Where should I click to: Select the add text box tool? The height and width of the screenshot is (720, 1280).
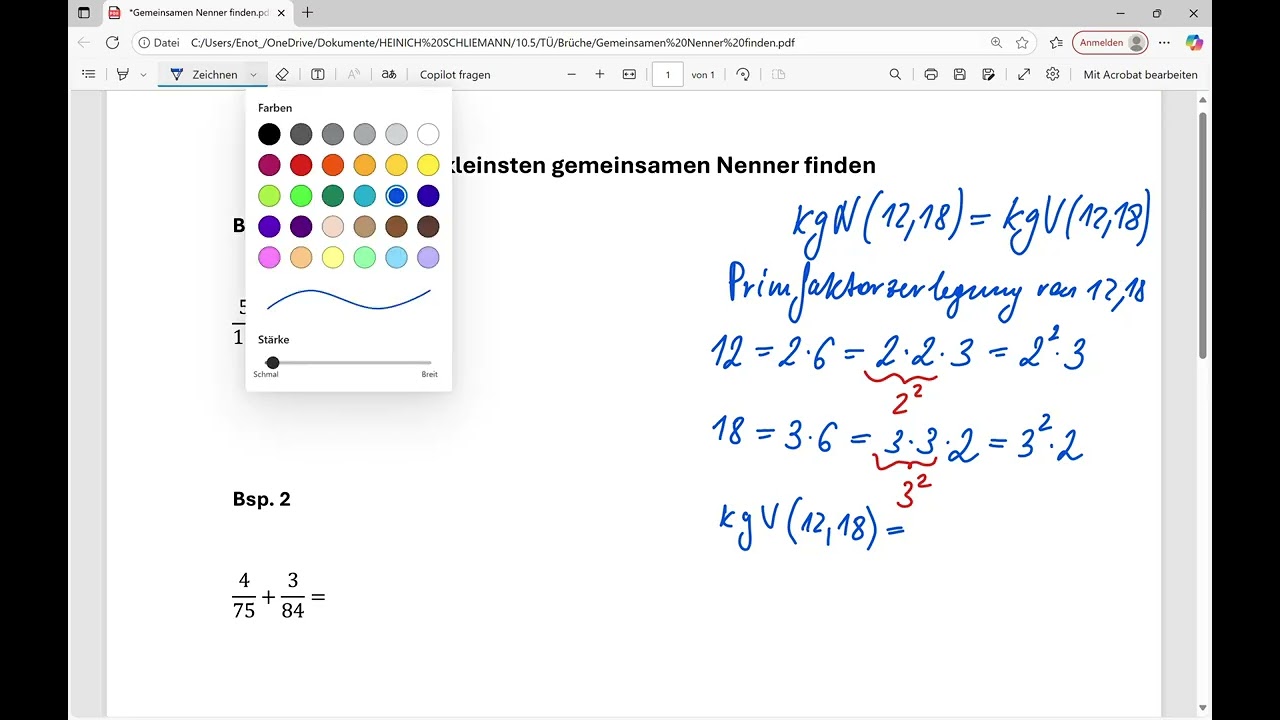(317, 74)
